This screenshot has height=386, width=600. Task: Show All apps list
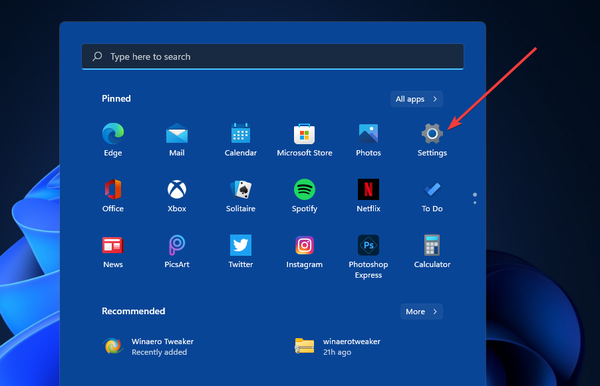click(x=416, y=99)
